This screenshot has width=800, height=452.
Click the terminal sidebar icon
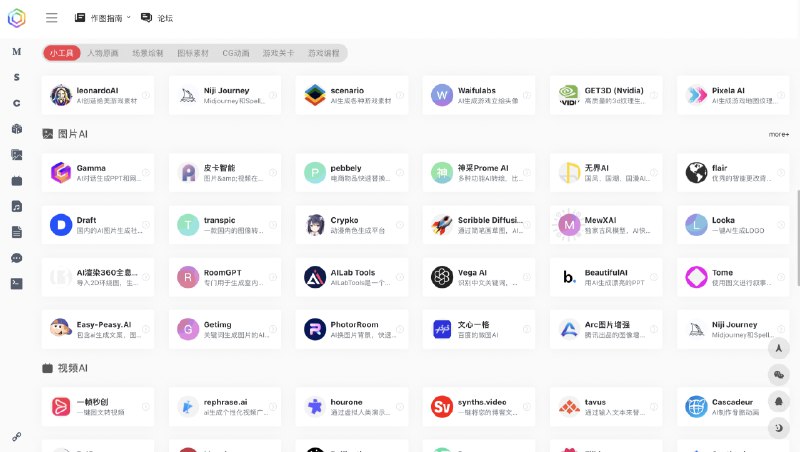click(17, 284)
